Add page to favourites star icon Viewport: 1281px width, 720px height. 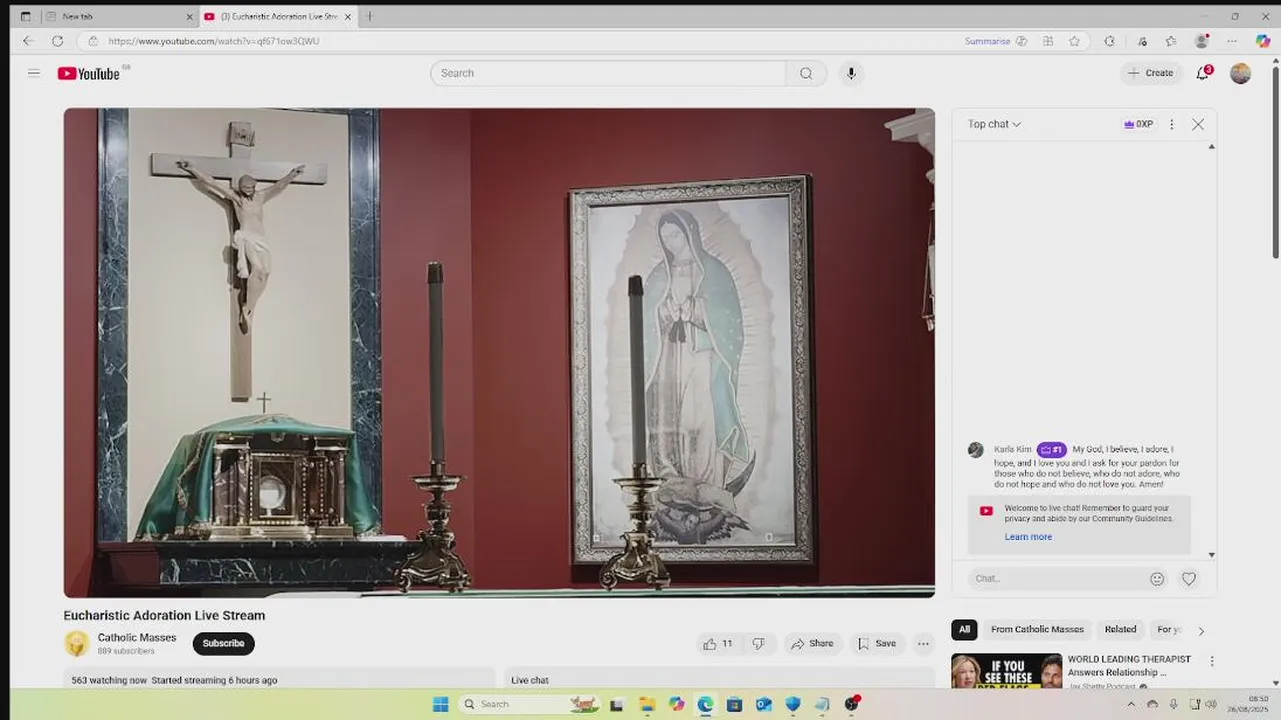tap(1074, 41)
